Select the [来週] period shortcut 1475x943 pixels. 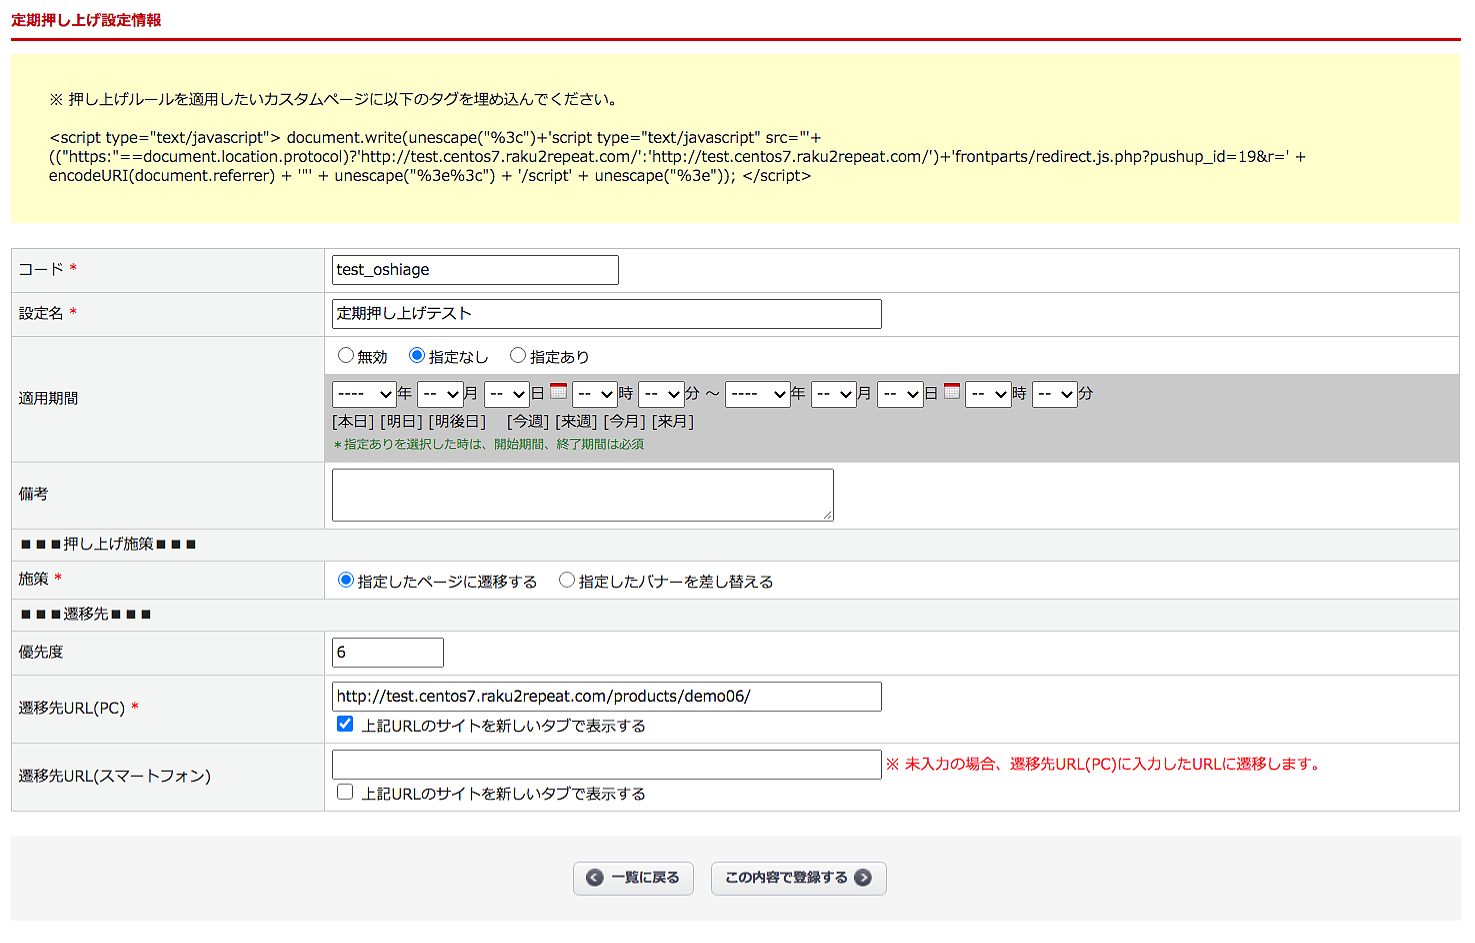click(x=576, y=422)
